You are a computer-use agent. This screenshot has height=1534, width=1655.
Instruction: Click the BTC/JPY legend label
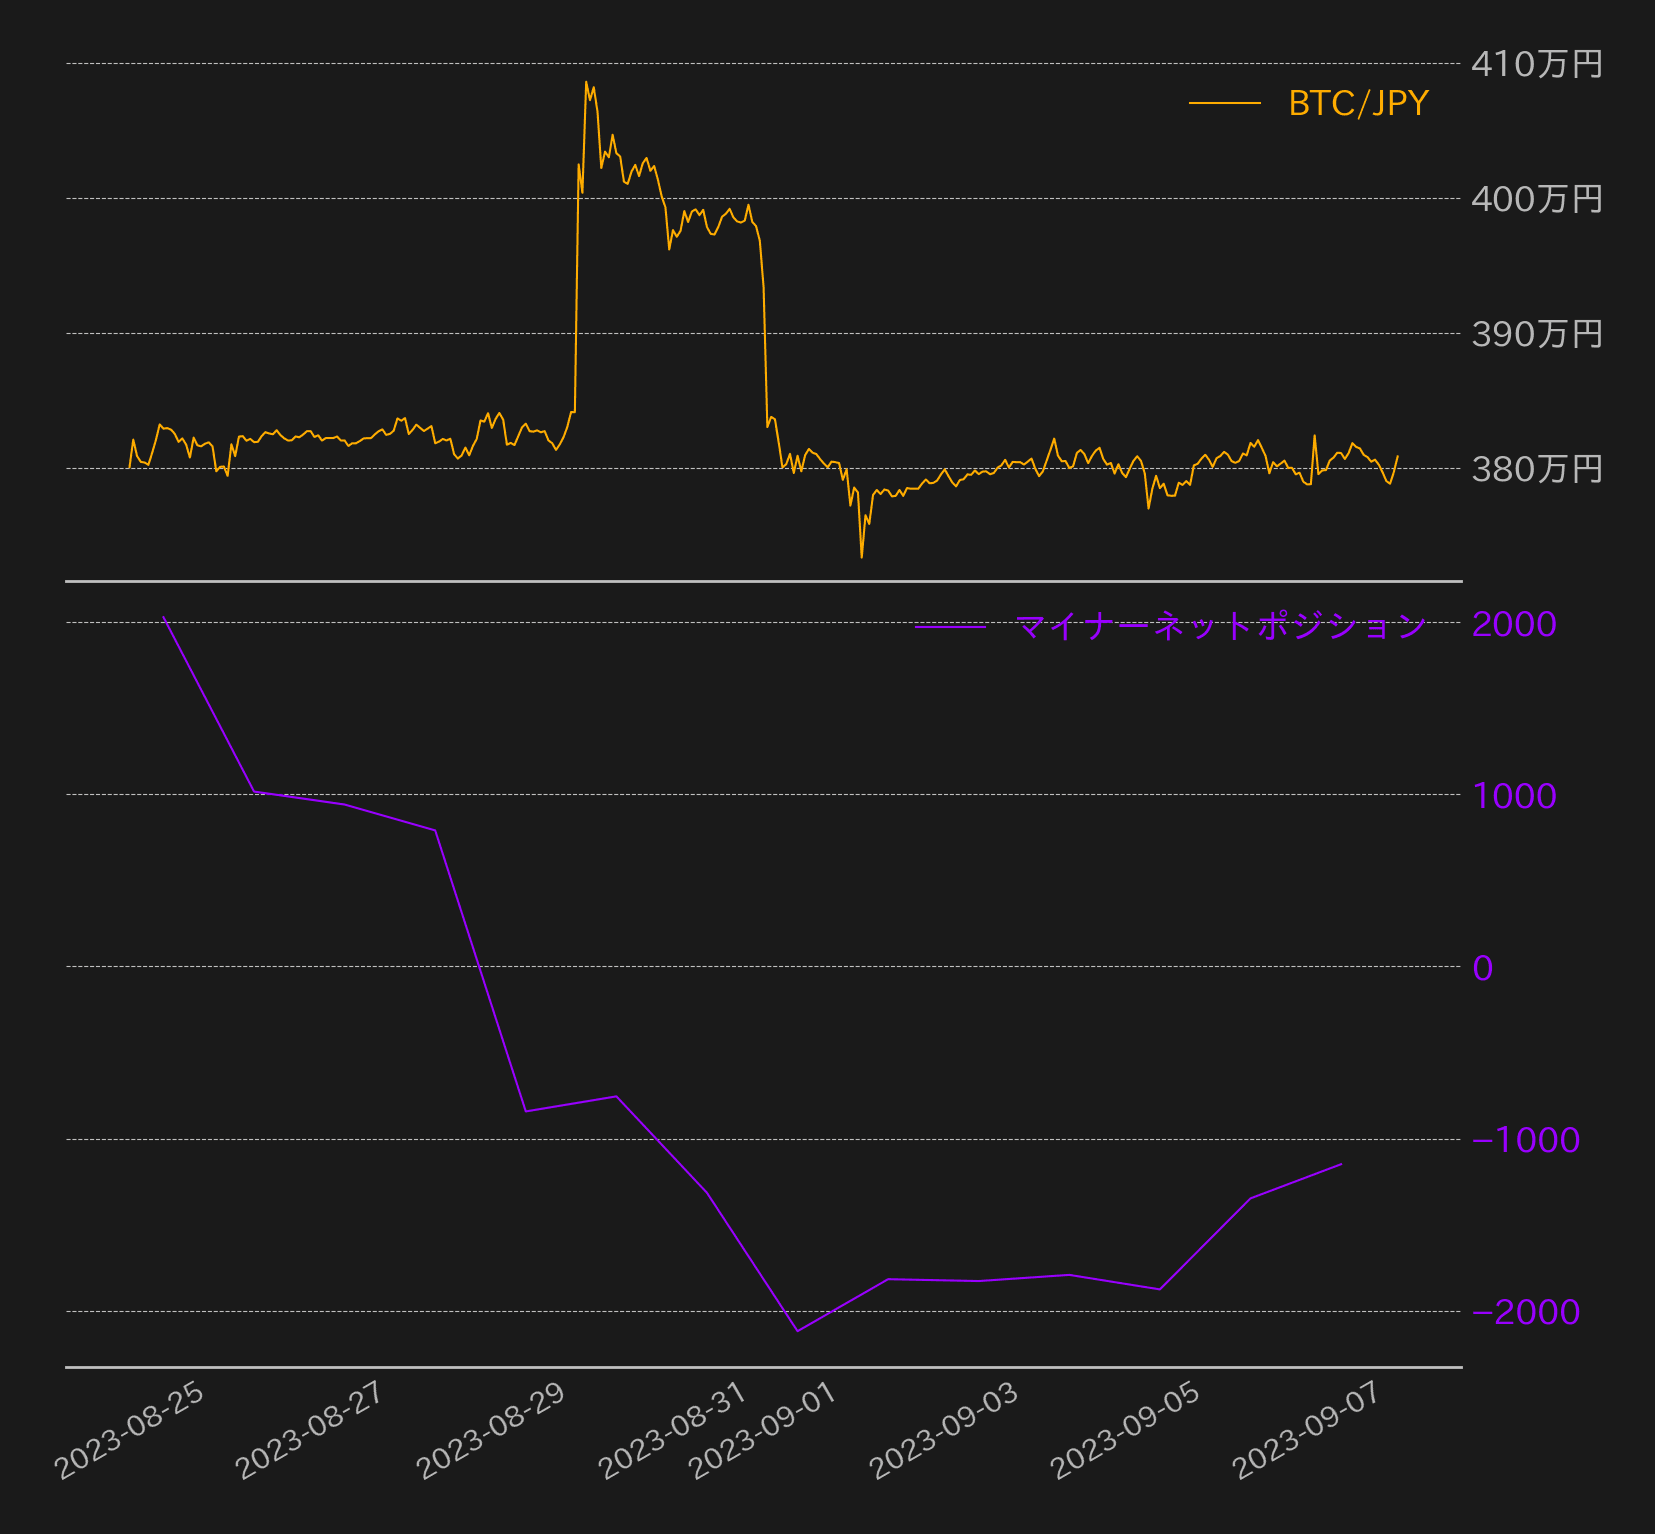tap(1358, 103)
